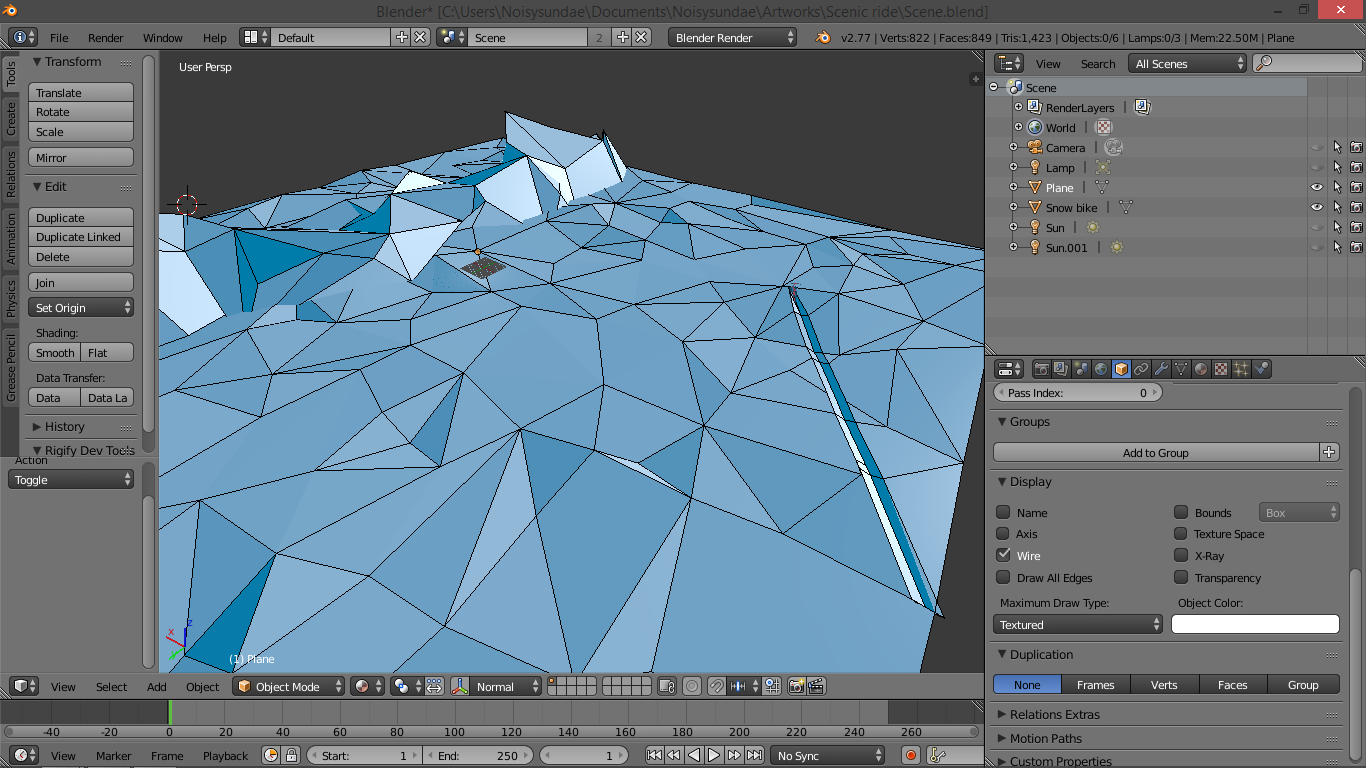Toggle visibility eye for Snow bike object
This screenshot has height=768, width=1366.
(x=1317, y=207)
